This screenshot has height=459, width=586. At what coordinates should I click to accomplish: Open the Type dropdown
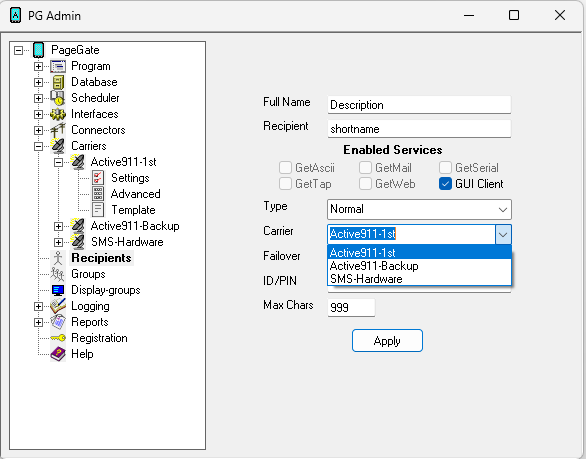(419, 209)
